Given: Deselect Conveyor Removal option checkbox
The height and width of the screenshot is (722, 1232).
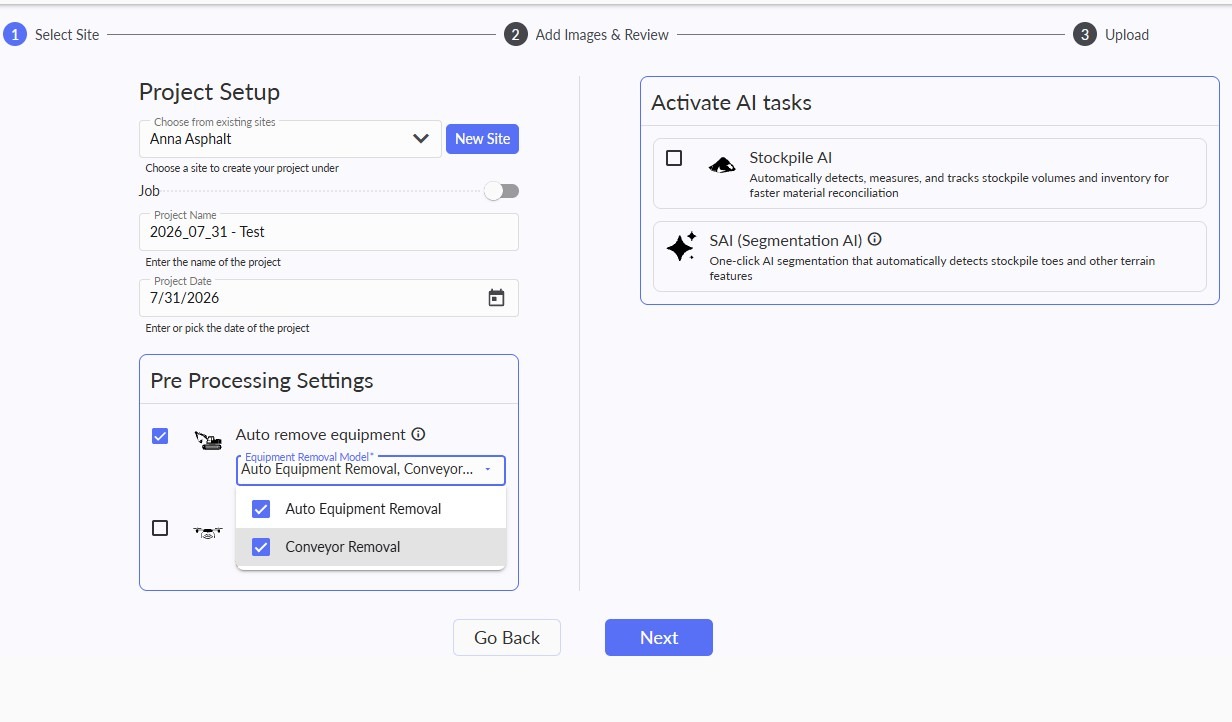Looking at the screenshot, I should coord(261,547).
